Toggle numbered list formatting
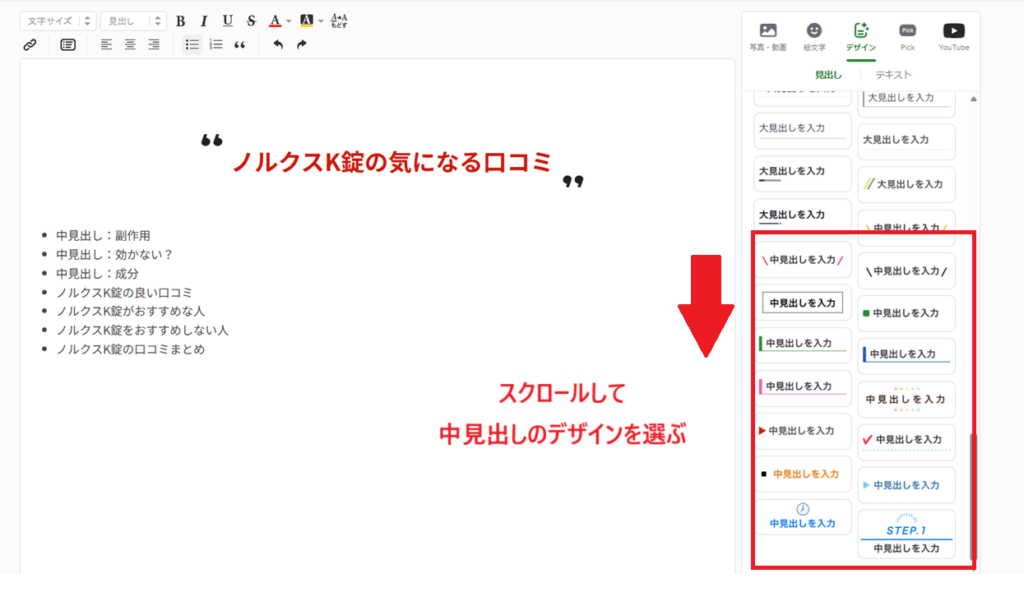The image size is (1024, 592). [216, 45]
